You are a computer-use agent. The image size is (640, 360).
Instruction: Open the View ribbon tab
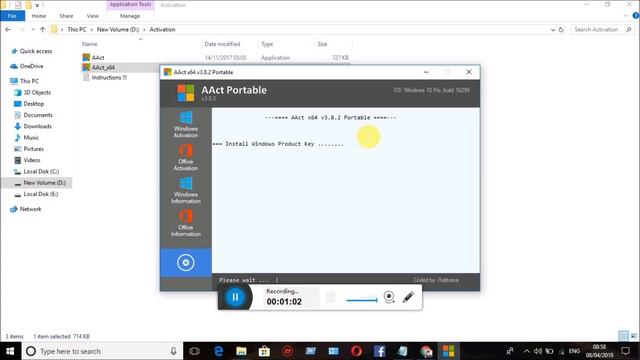tap(93, 16)
